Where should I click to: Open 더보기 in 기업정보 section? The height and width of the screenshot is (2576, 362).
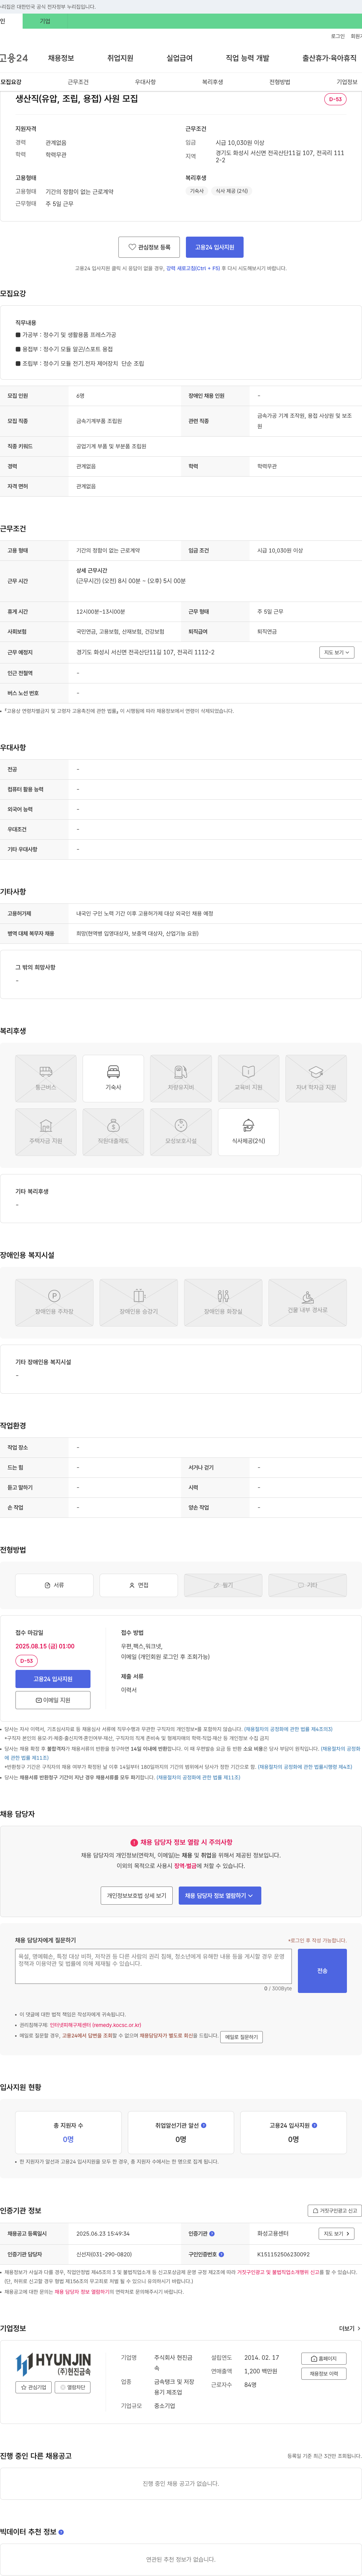click(349, 2328)
